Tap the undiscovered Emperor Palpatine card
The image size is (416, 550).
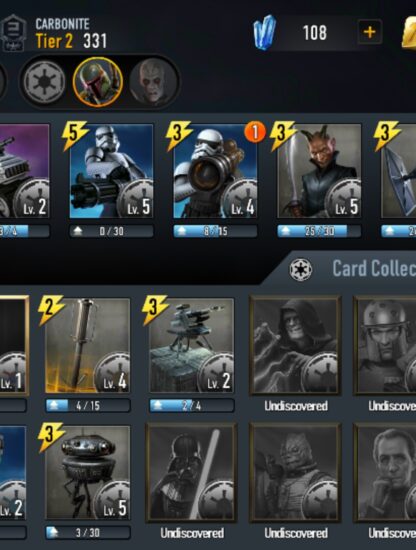[x=295, y=346]
